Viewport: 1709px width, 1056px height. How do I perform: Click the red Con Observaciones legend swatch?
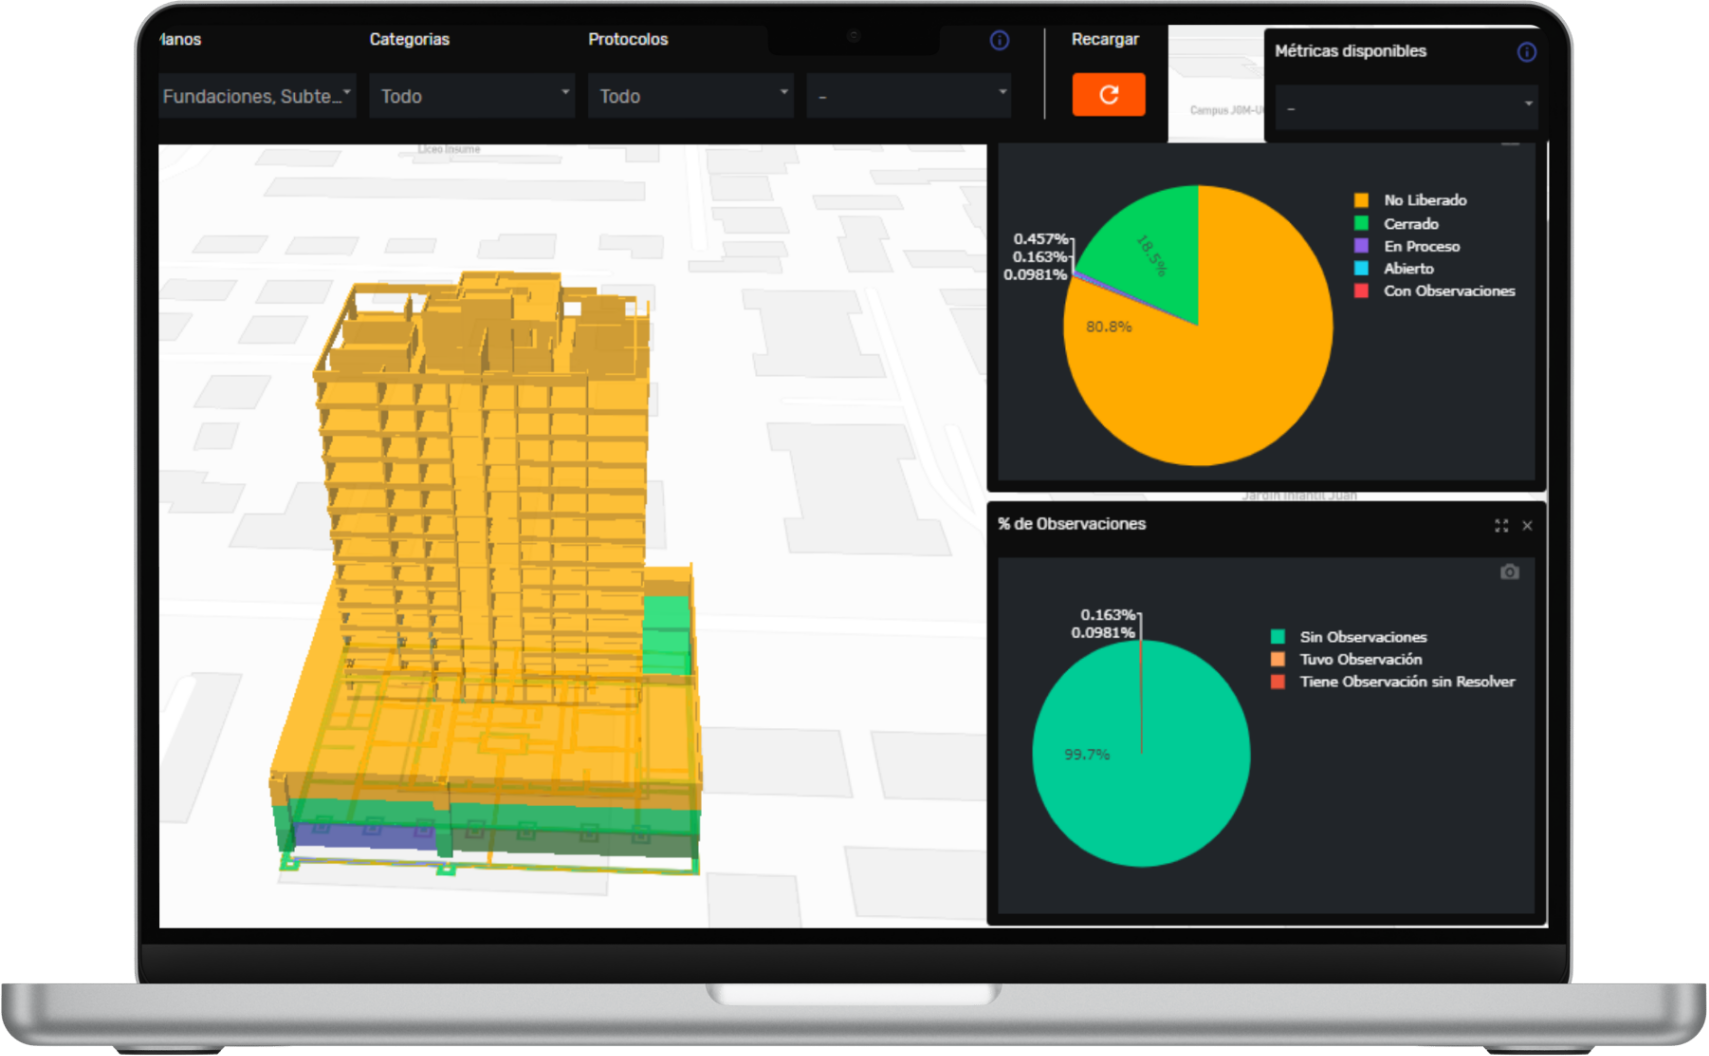click(1361, 291)
